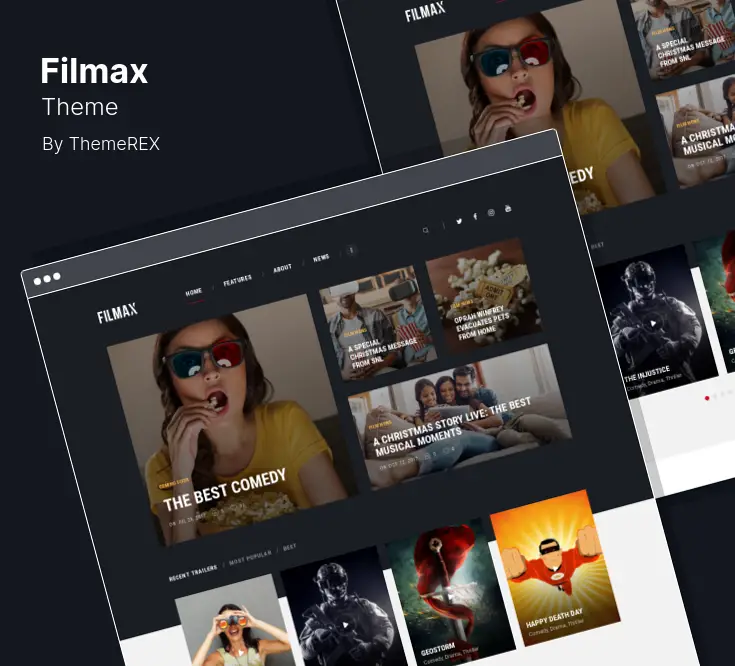Click the circular more-options menu icon after News

point(351,250)
